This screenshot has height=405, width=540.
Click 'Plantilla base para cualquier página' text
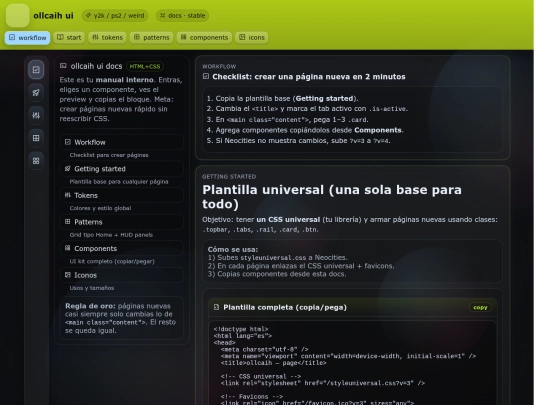pos(119,181)
